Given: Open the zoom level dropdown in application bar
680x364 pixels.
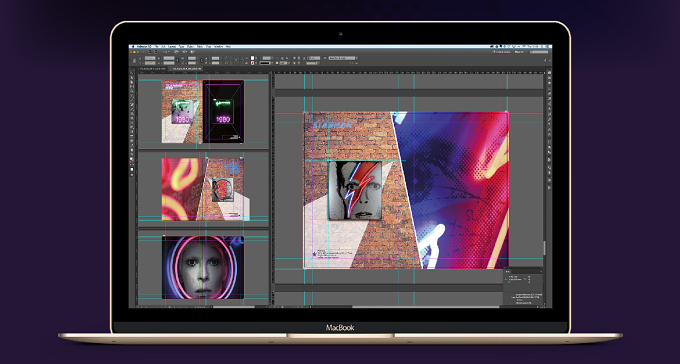Looking at the screenshot, I should click(x=166, y=52).
